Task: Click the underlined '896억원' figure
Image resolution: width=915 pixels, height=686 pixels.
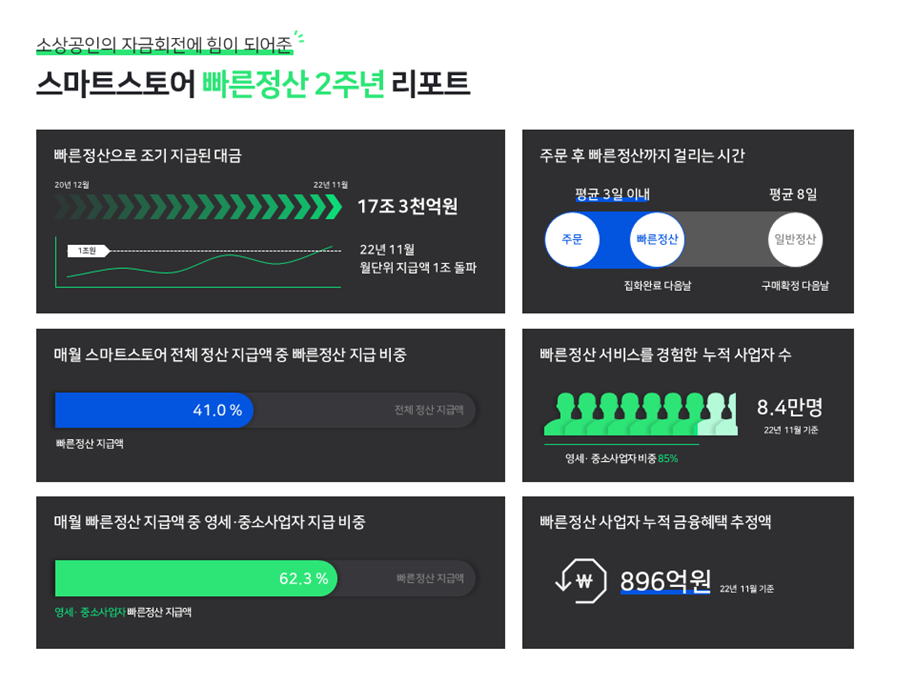Action: [x=665, y=581]
